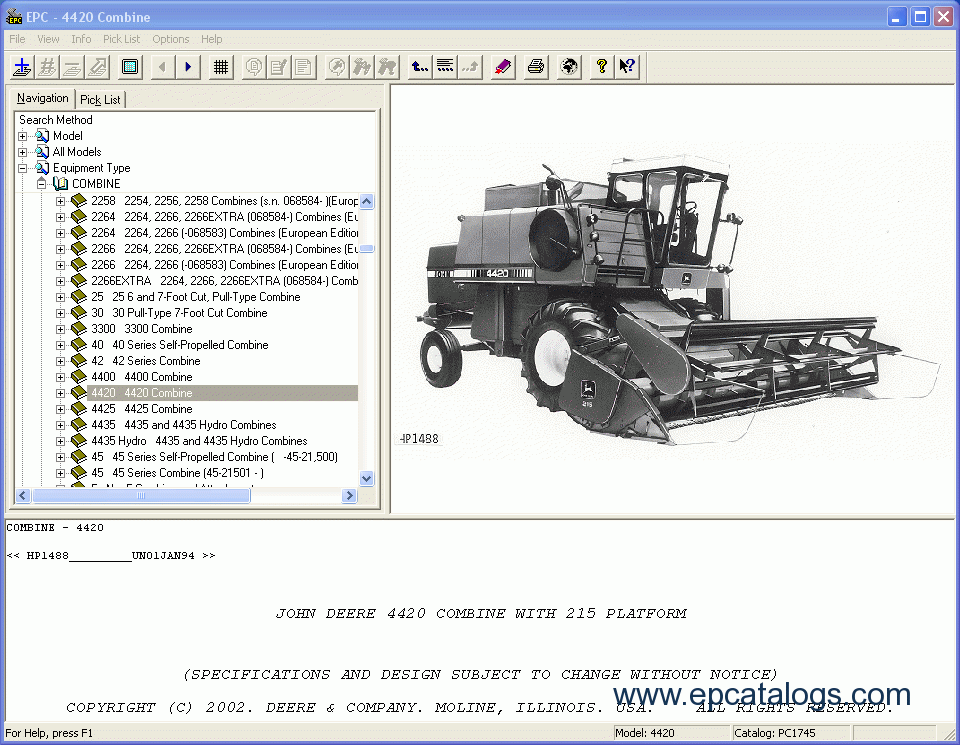Click the teal full-screen picture toolbar icon
The height and width of the screenshot is (745, 960).
pos(130,67)
